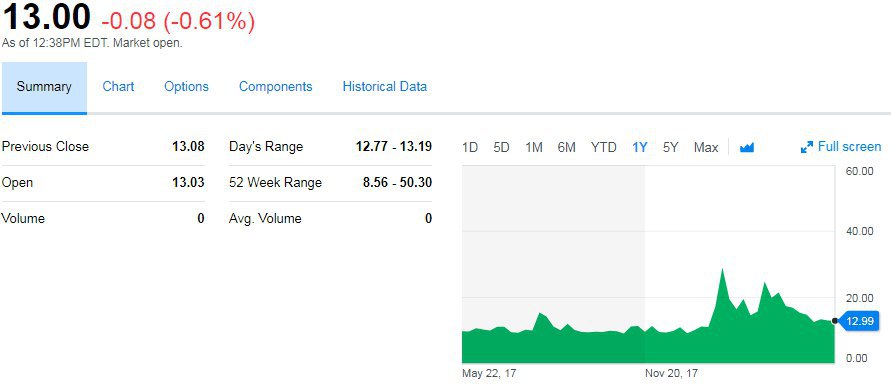Click the 52 Week Range value 8.56 - 50.30
This screenshot has width=891, height=389.
(397, 183)
